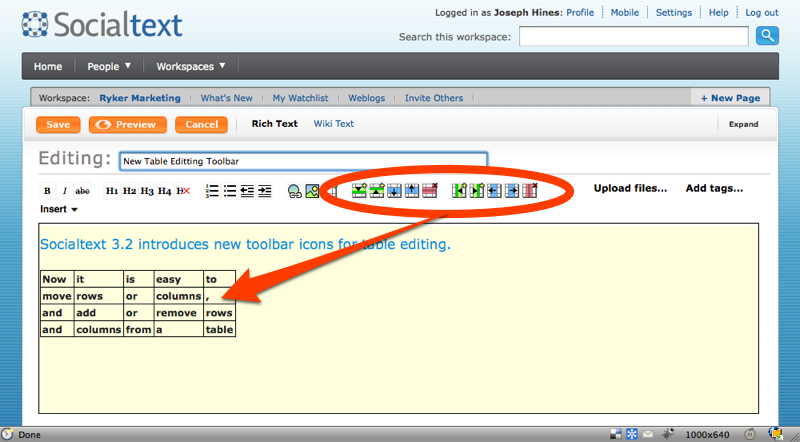Open Joseph Hines Profile link
Screen dimensions: 800x442
click(x=580, y=13)
